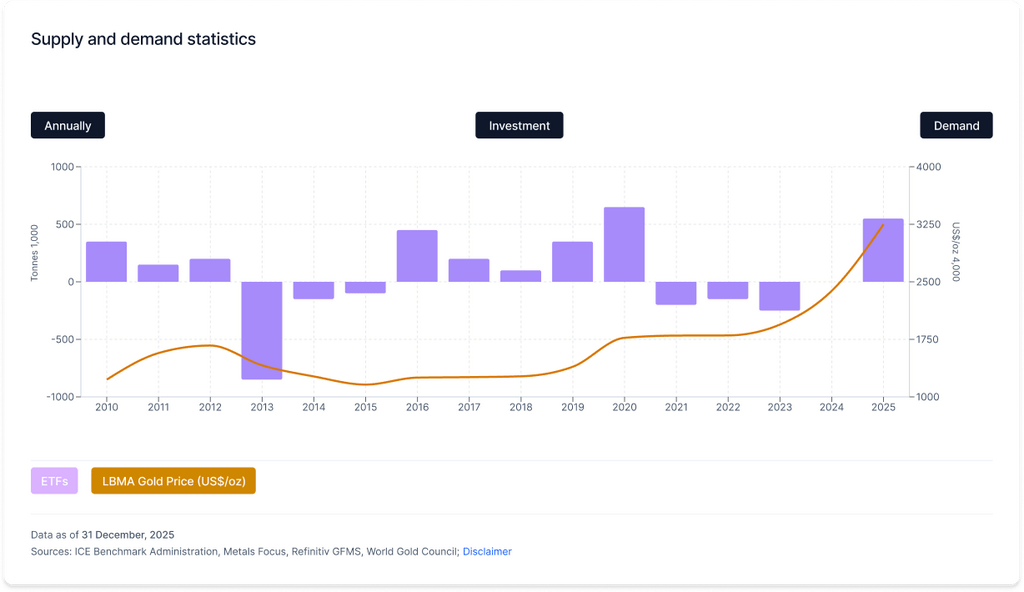Viewport: 1024px width, 592px height.
Task: Click the 2012 ETF bar
Action: pyautogui.click(x=210, y=270)
